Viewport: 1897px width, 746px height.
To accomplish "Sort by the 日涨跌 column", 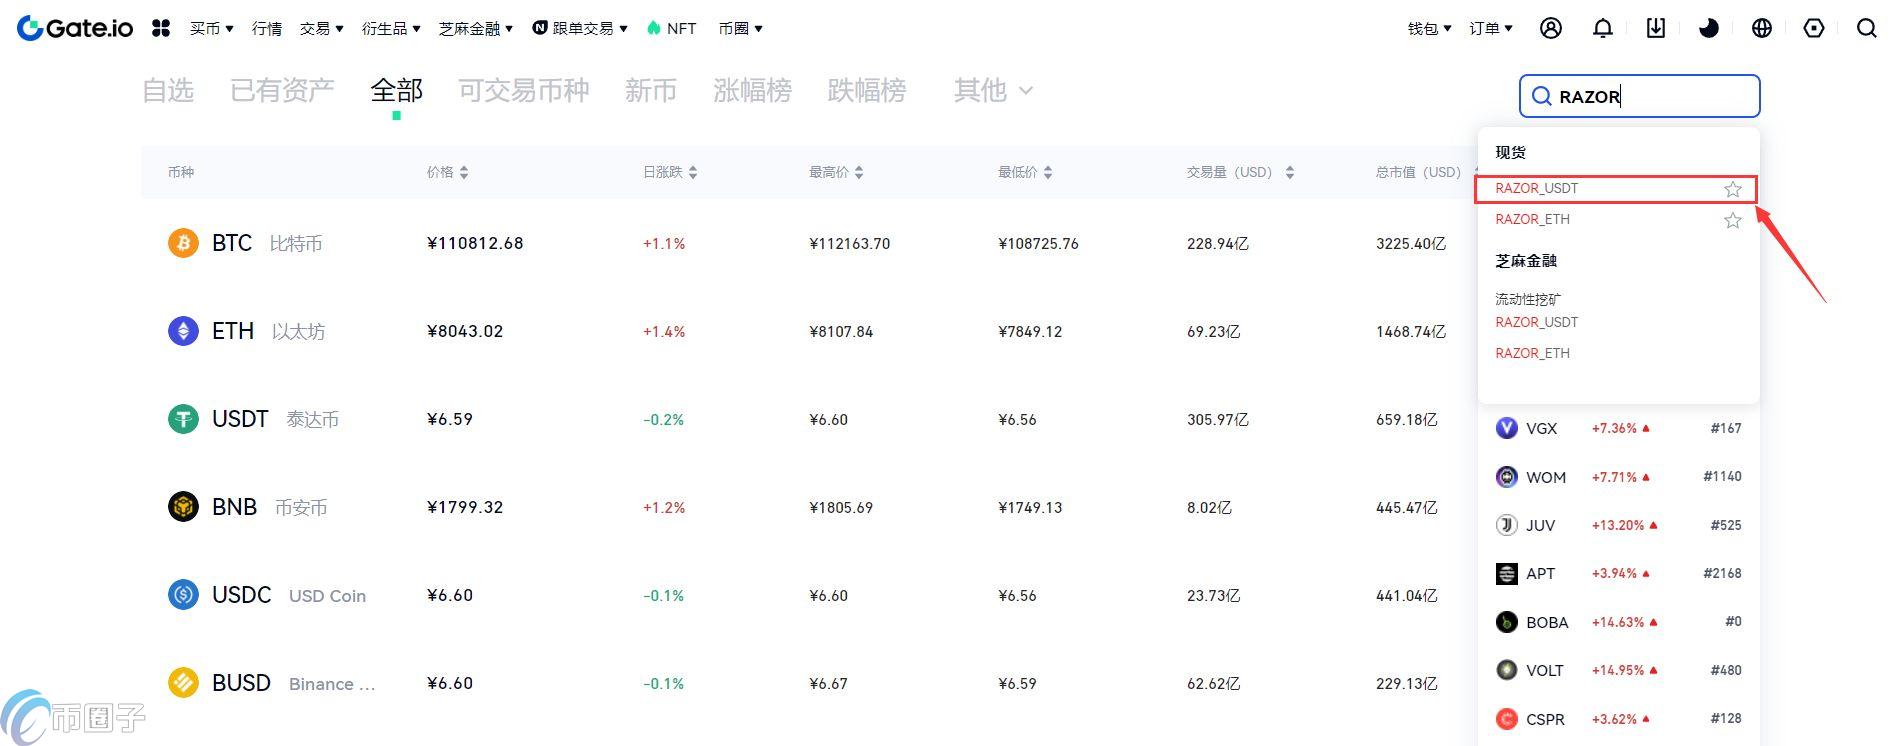I will (x=670, y=172).
